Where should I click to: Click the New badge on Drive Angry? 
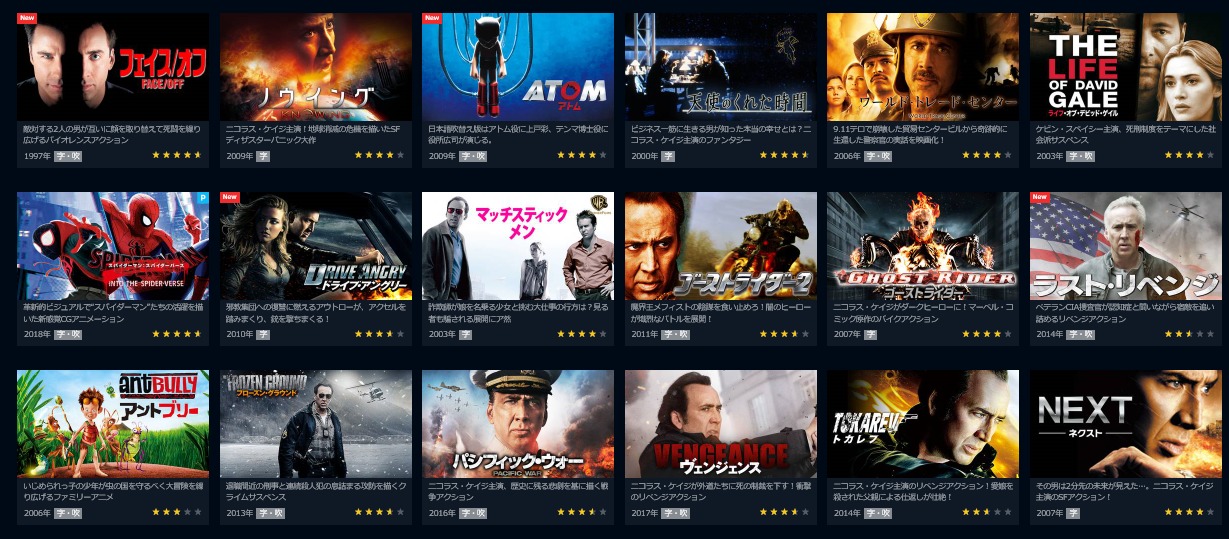[229, 197]
